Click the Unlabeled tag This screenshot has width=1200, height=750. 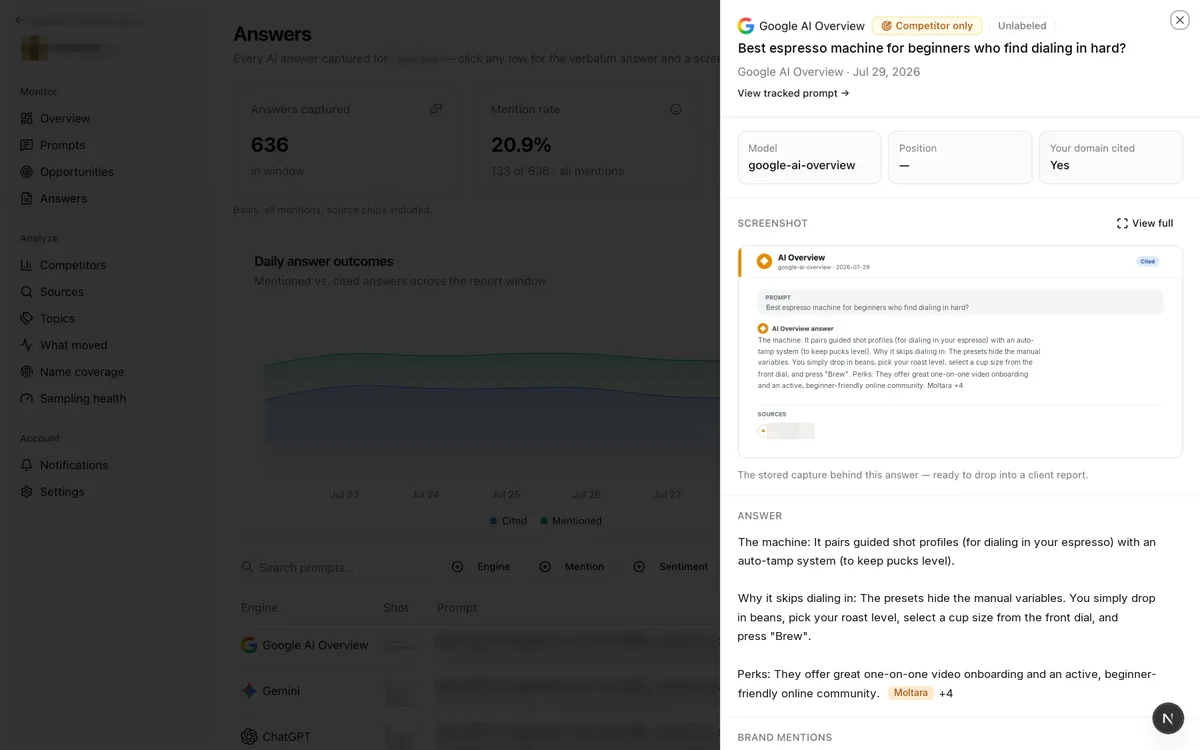1022,26
